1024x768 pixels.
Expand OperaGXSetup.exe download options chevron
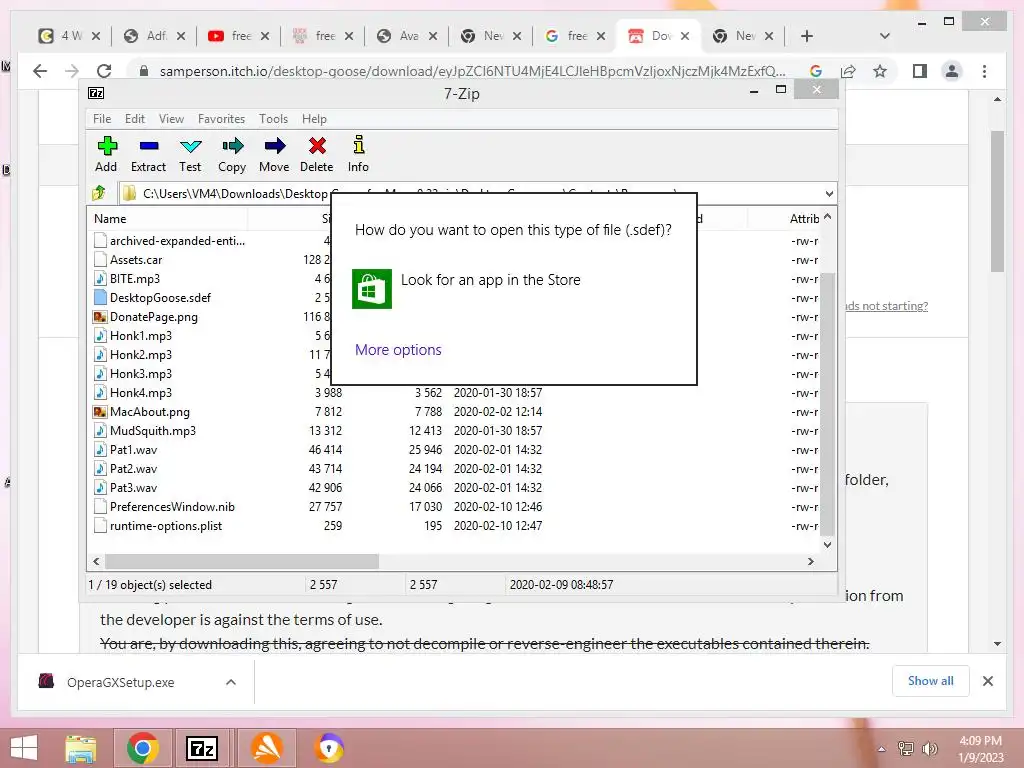(x=231, y=682)
